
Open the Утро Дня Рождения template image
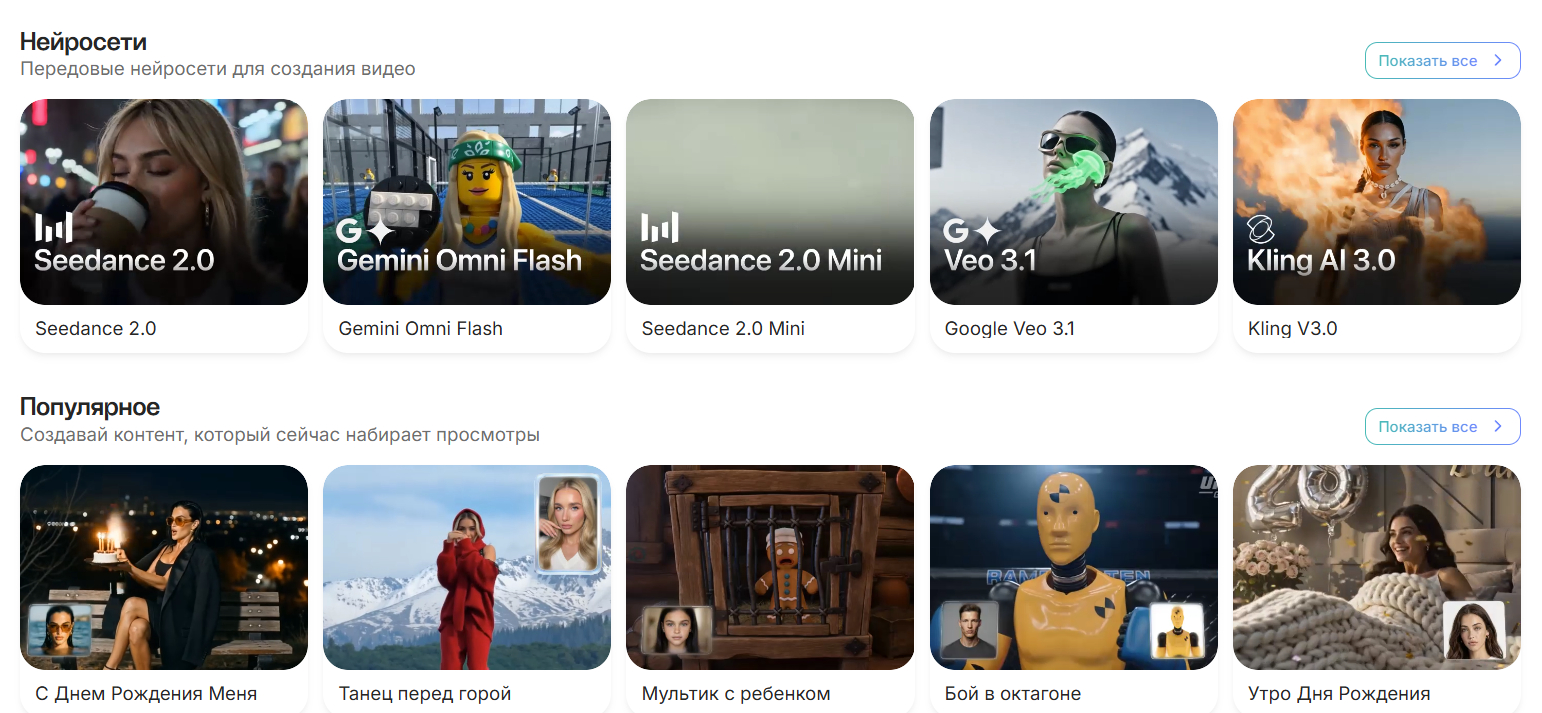[x=1377, y=567]
